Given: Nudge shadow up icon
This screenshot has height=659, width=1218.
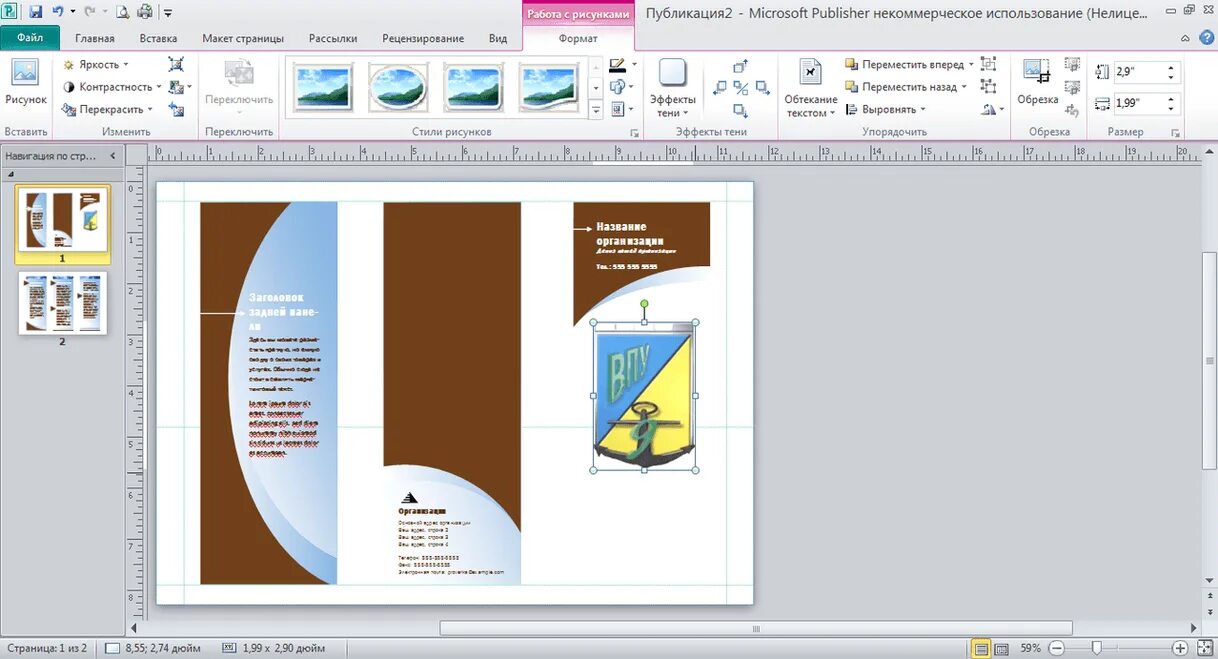Looking at the screenshot, I should click(741, 66).
